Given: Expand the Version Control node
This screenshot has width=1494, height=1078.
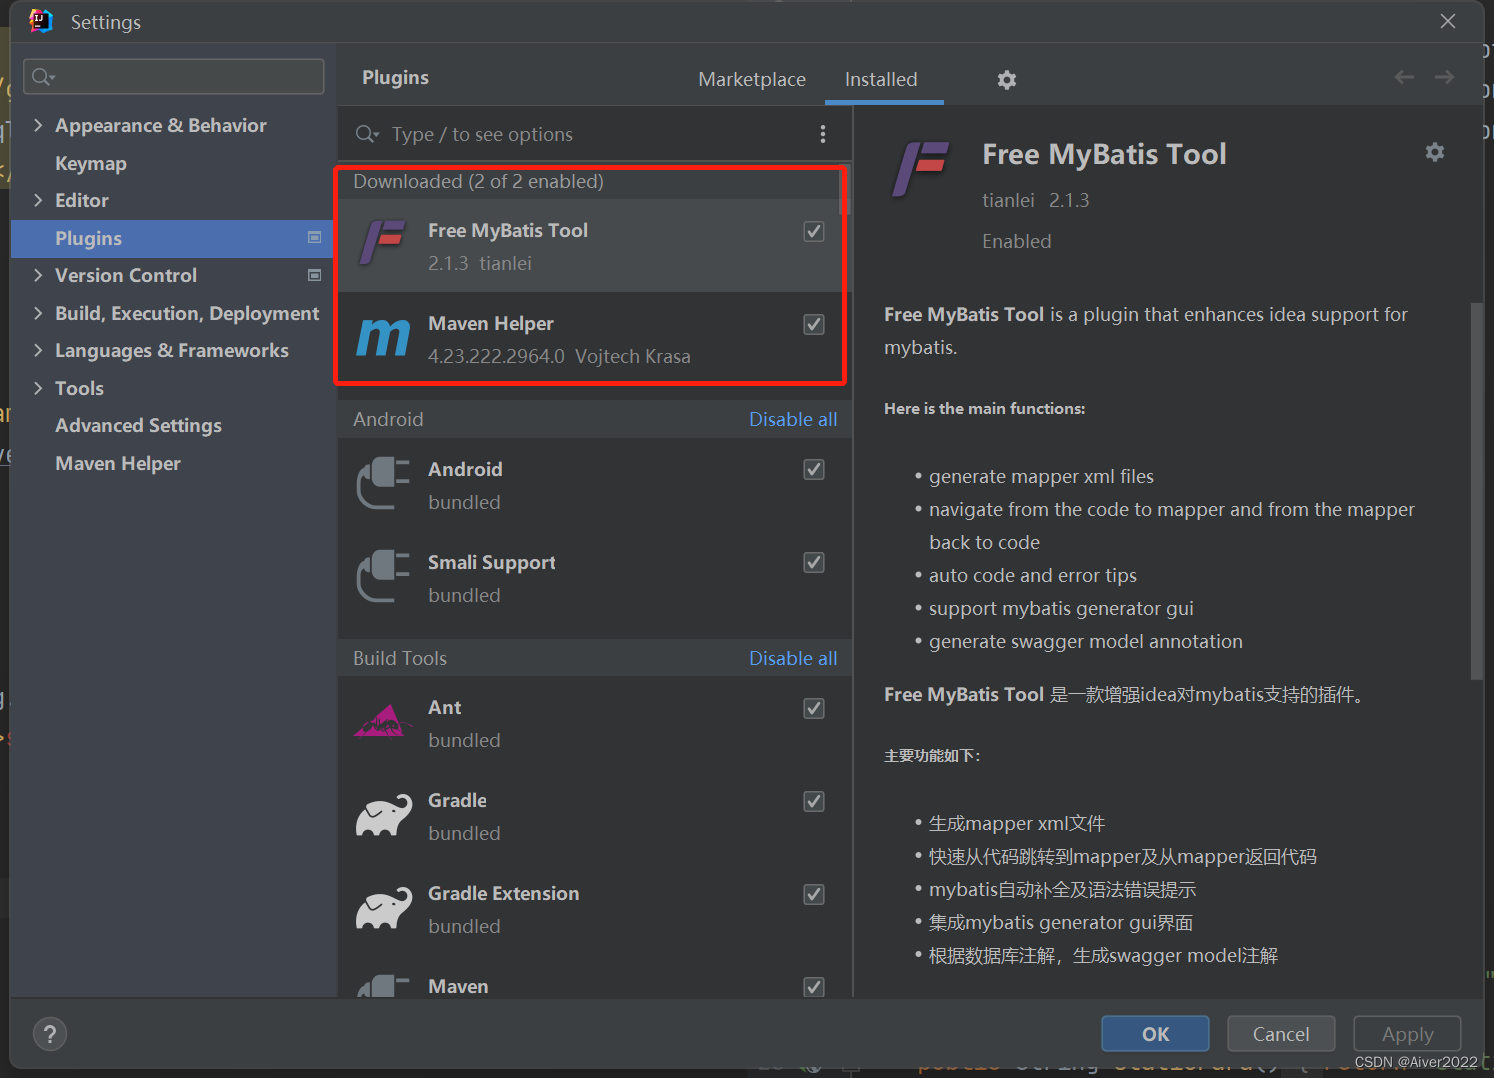Looking at the screenshot, I should [x=38, y=275].
